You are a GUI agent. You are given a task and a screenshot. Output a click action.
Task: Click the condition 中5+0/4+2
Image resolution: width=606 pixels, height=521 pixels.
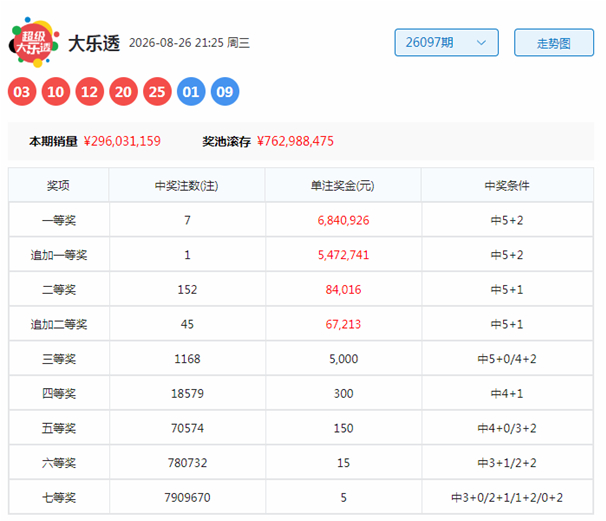click(507, 359)
